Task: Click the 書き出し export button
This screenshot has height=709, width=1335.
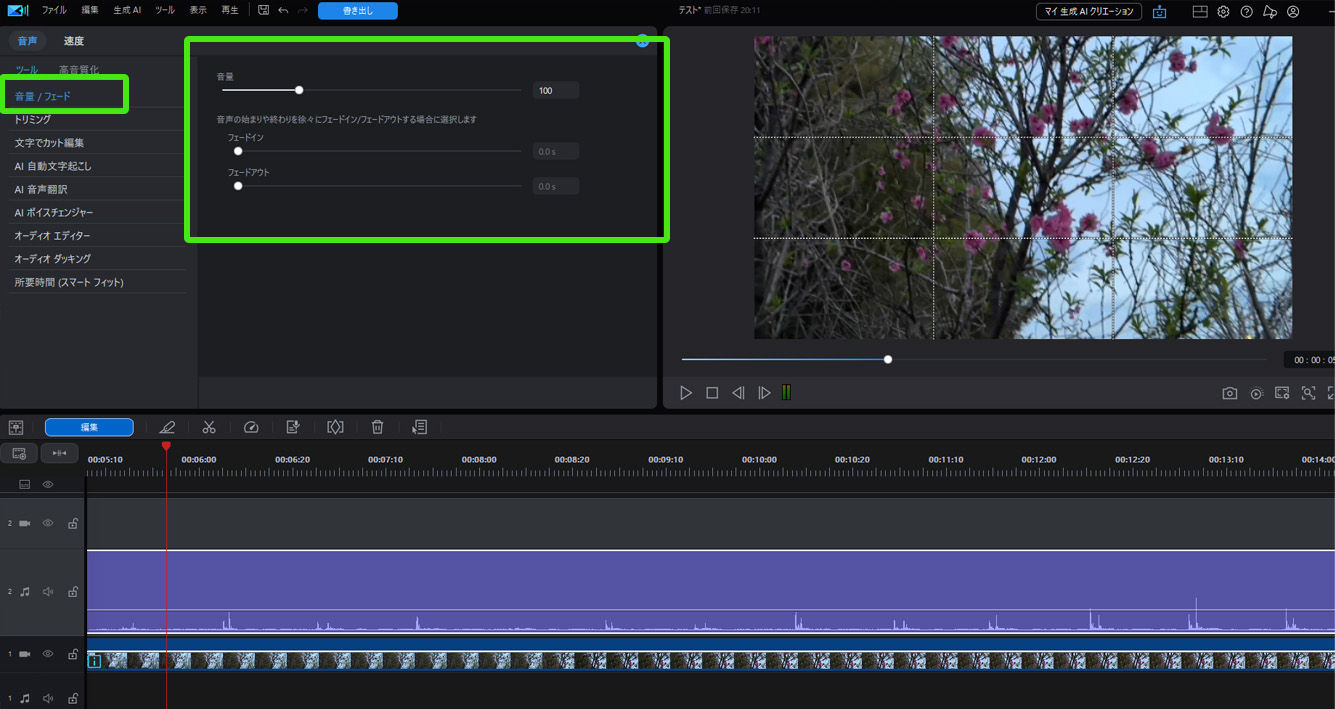Action: point(357,11)
